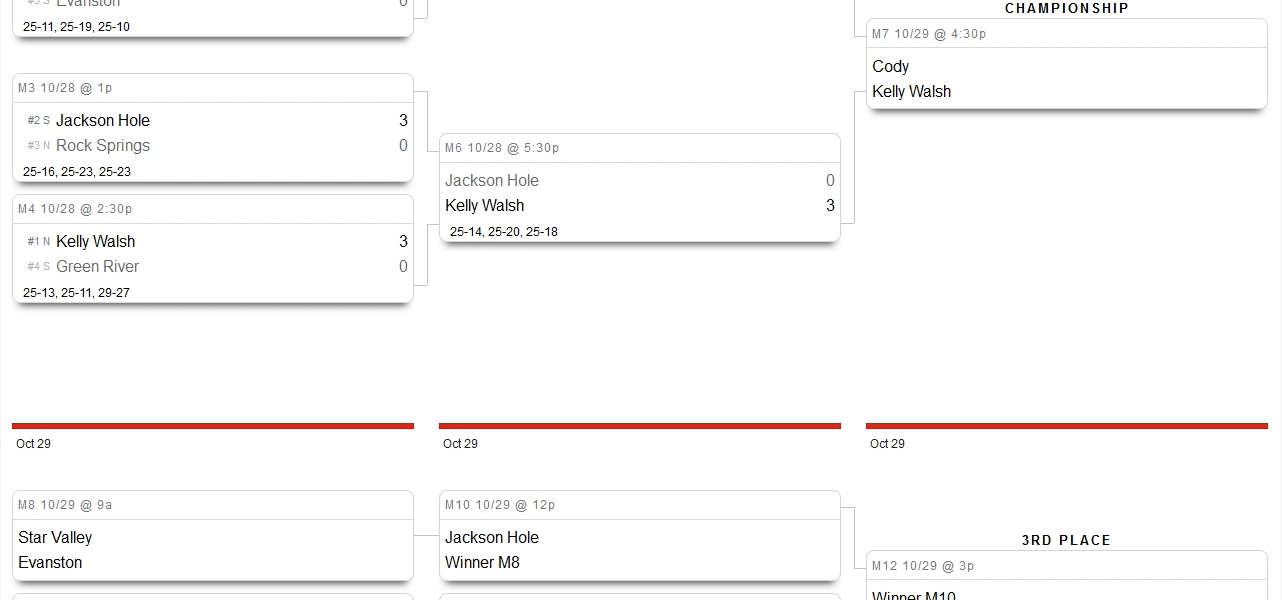Open the M4 10/28 @ 2:30p match header
The image size is (1282, 600).
75,209
